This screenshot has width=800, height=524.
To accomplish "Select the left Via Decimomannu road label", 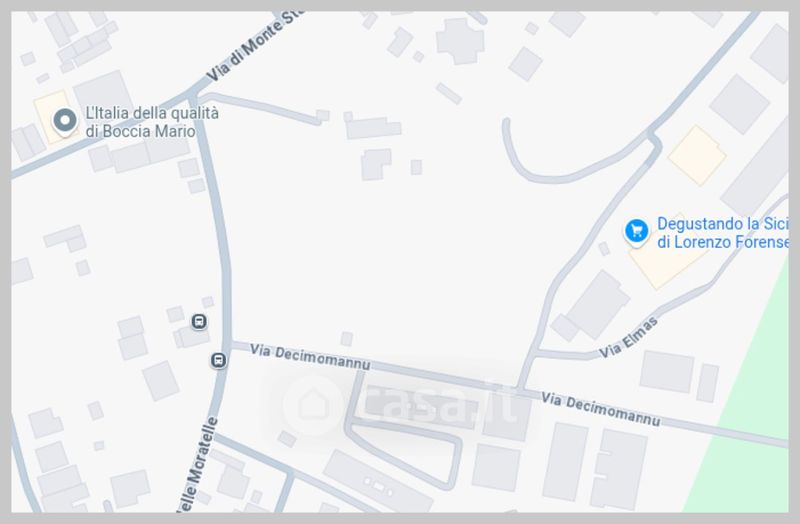I will click(310, 357).
